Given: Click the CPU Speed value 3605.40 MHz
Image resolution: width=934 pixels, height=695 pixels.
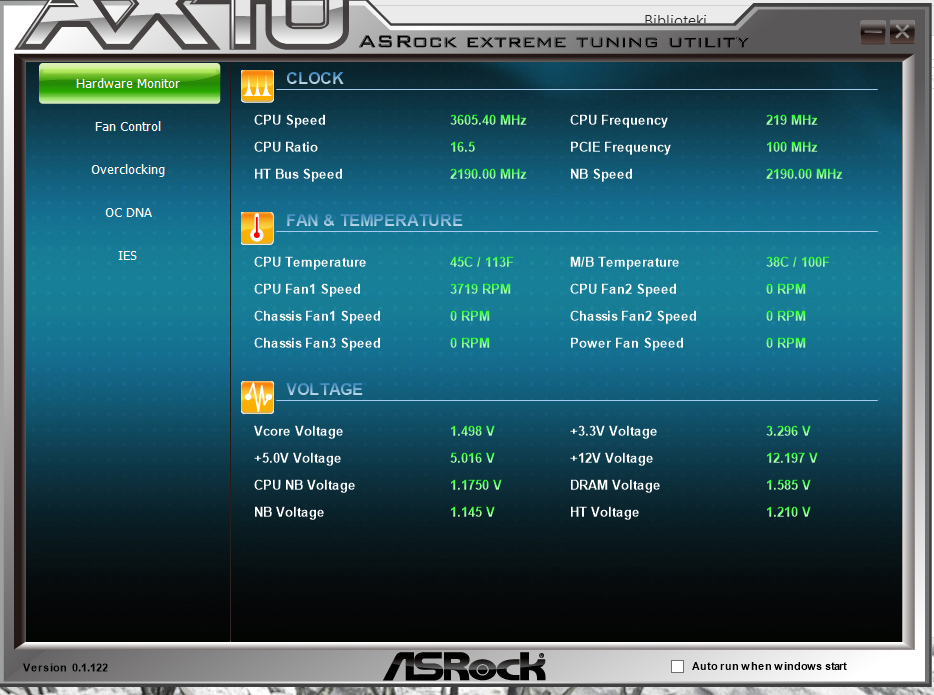Looking at the screenshot, I should click(x=488, y=120).
